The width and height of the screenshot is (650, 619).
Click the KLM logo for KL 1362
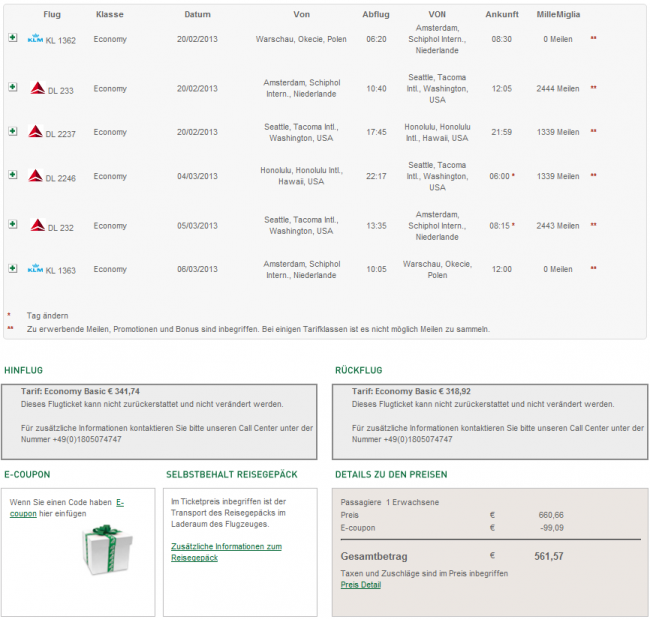(x=35, y=40)
